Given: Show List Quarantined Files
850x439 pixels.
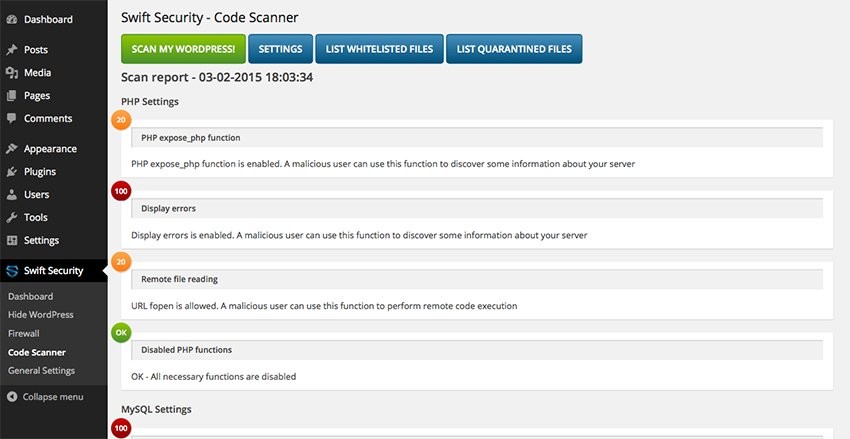Looking at the screenshot, I should 514,49.
